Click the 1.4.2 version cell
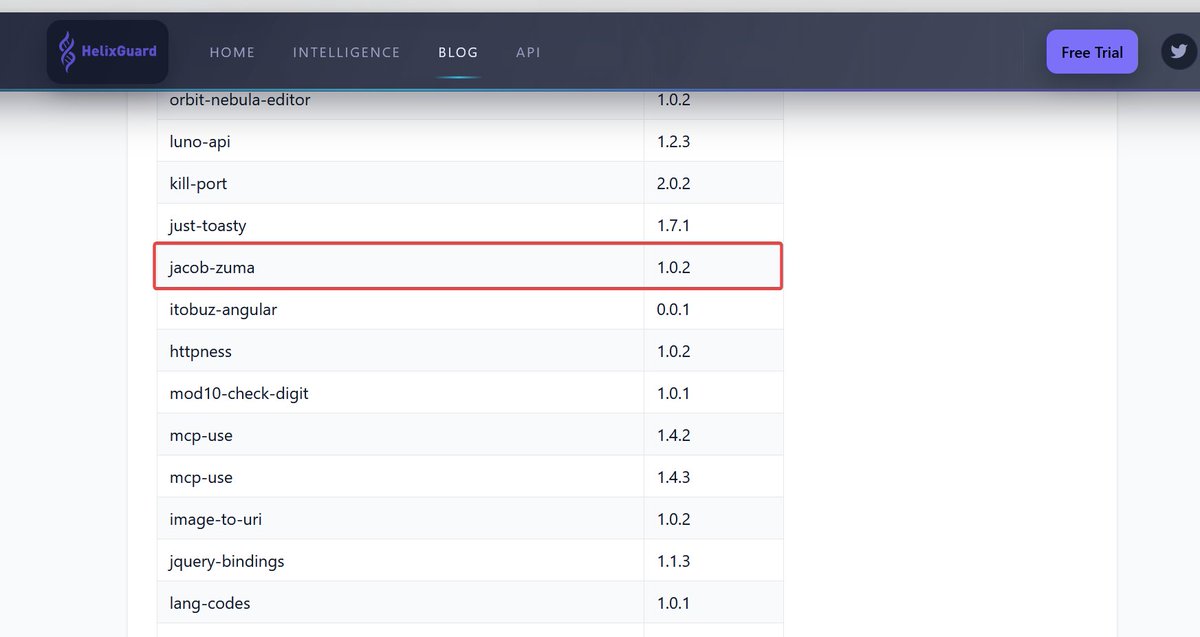This screenshot has width=1200, height=637. point(714,436)
